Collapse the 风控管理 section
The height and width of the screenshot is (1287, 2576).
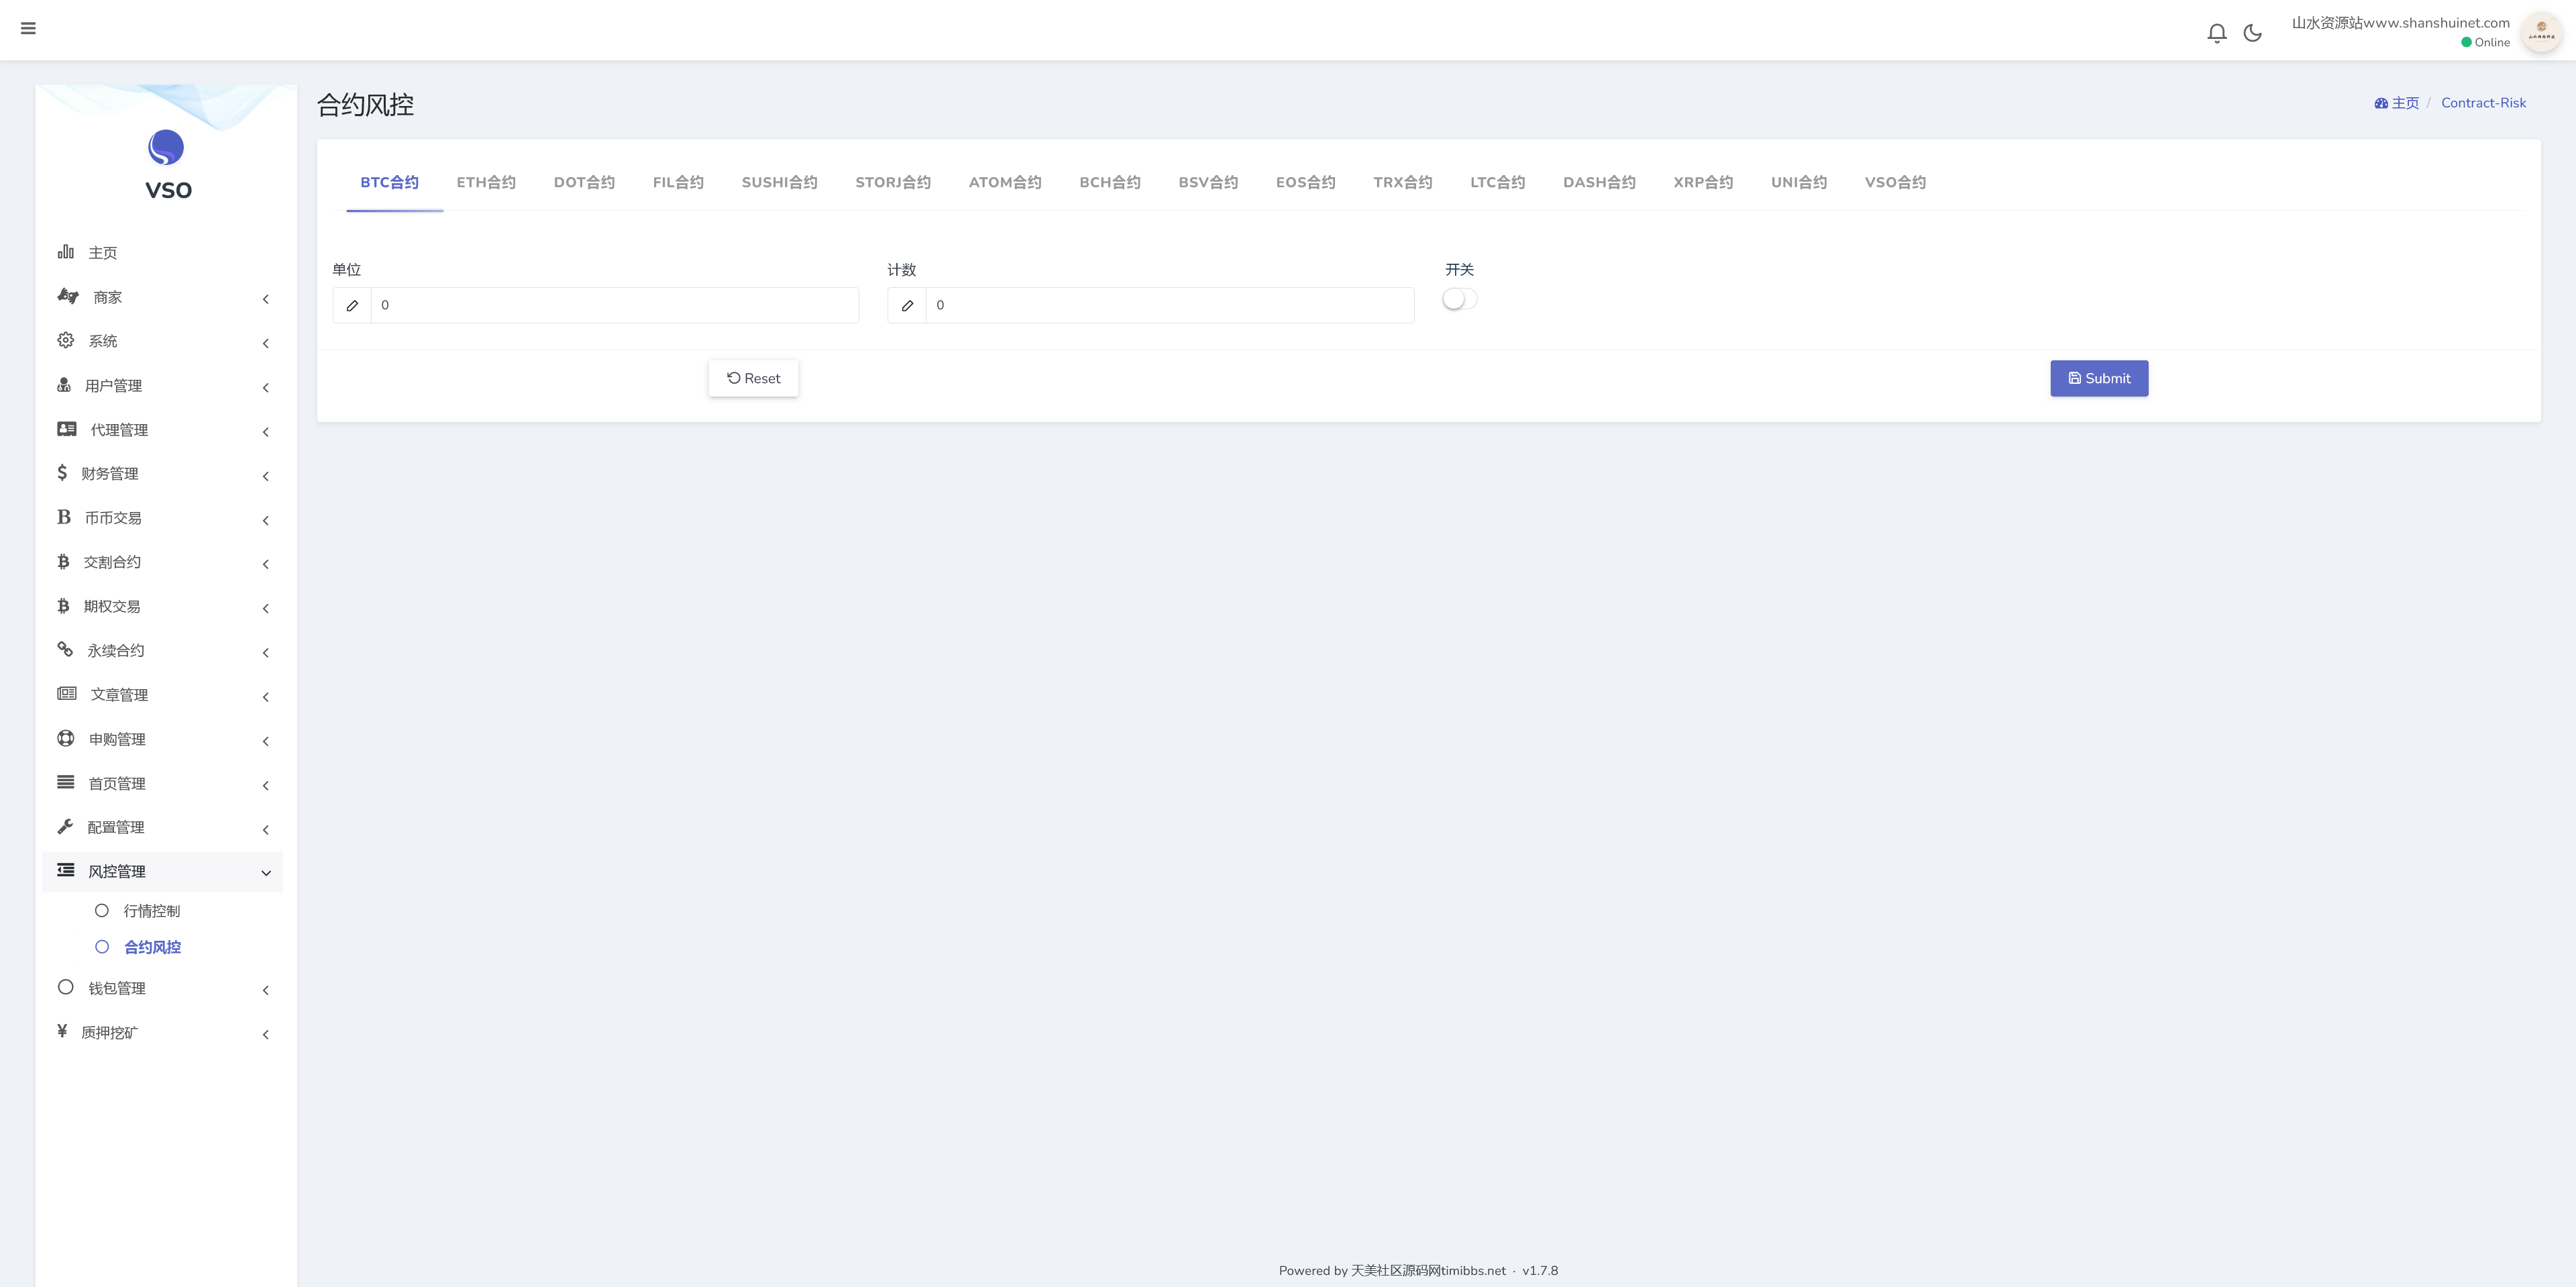tap(266, 873)
